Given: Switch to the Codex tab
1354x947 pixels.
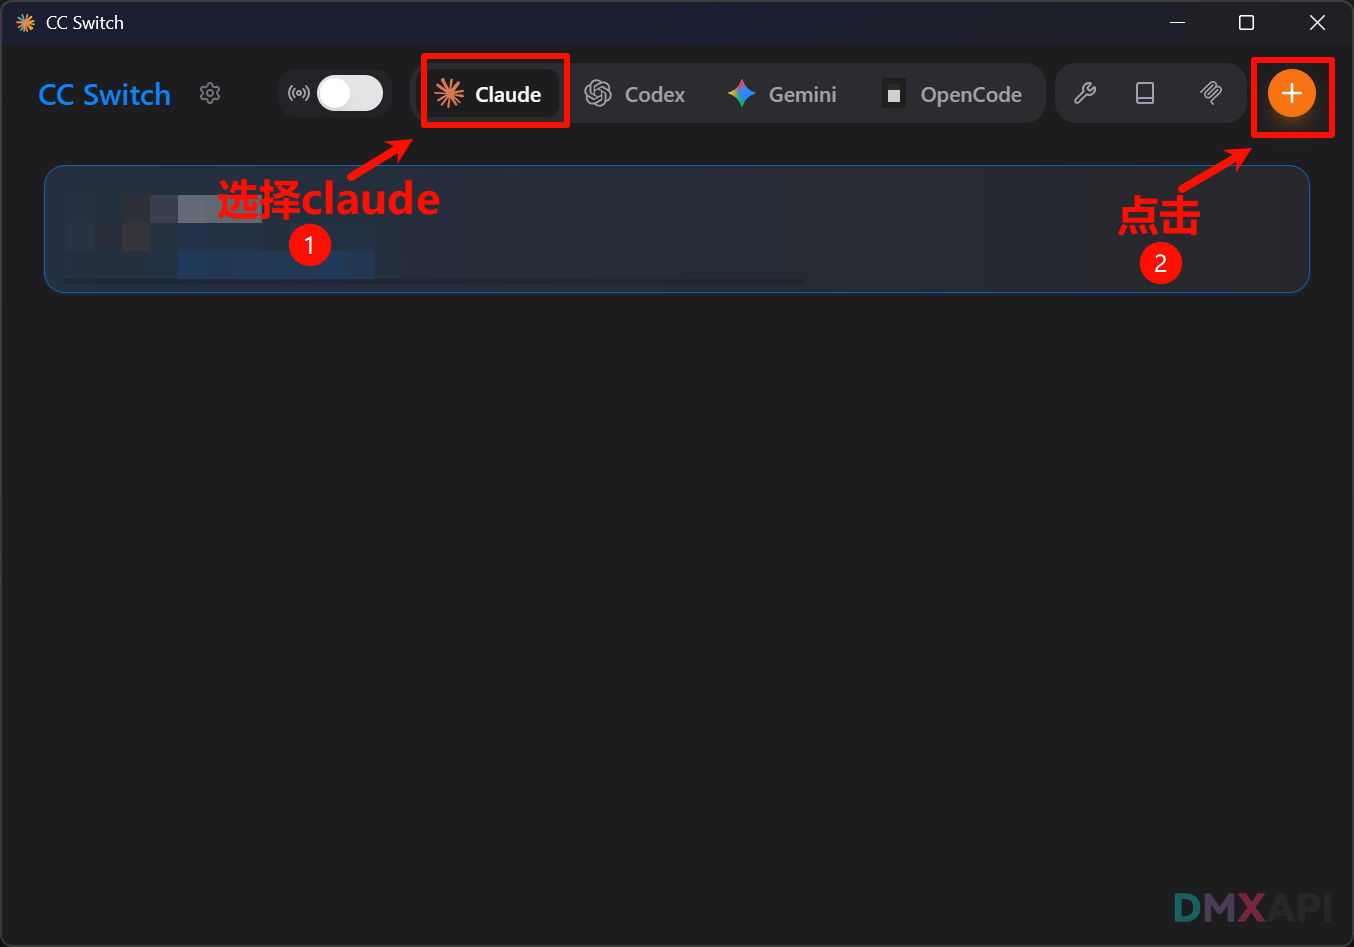Looking at the screenshot, I should tap(635, 94).
